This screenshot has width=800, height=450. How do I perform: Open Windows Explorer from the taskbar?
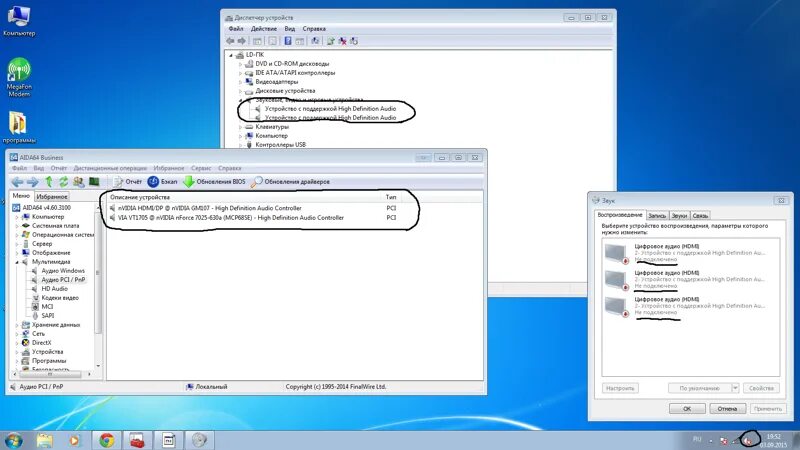pyautogui.click(x=44, y=440)
